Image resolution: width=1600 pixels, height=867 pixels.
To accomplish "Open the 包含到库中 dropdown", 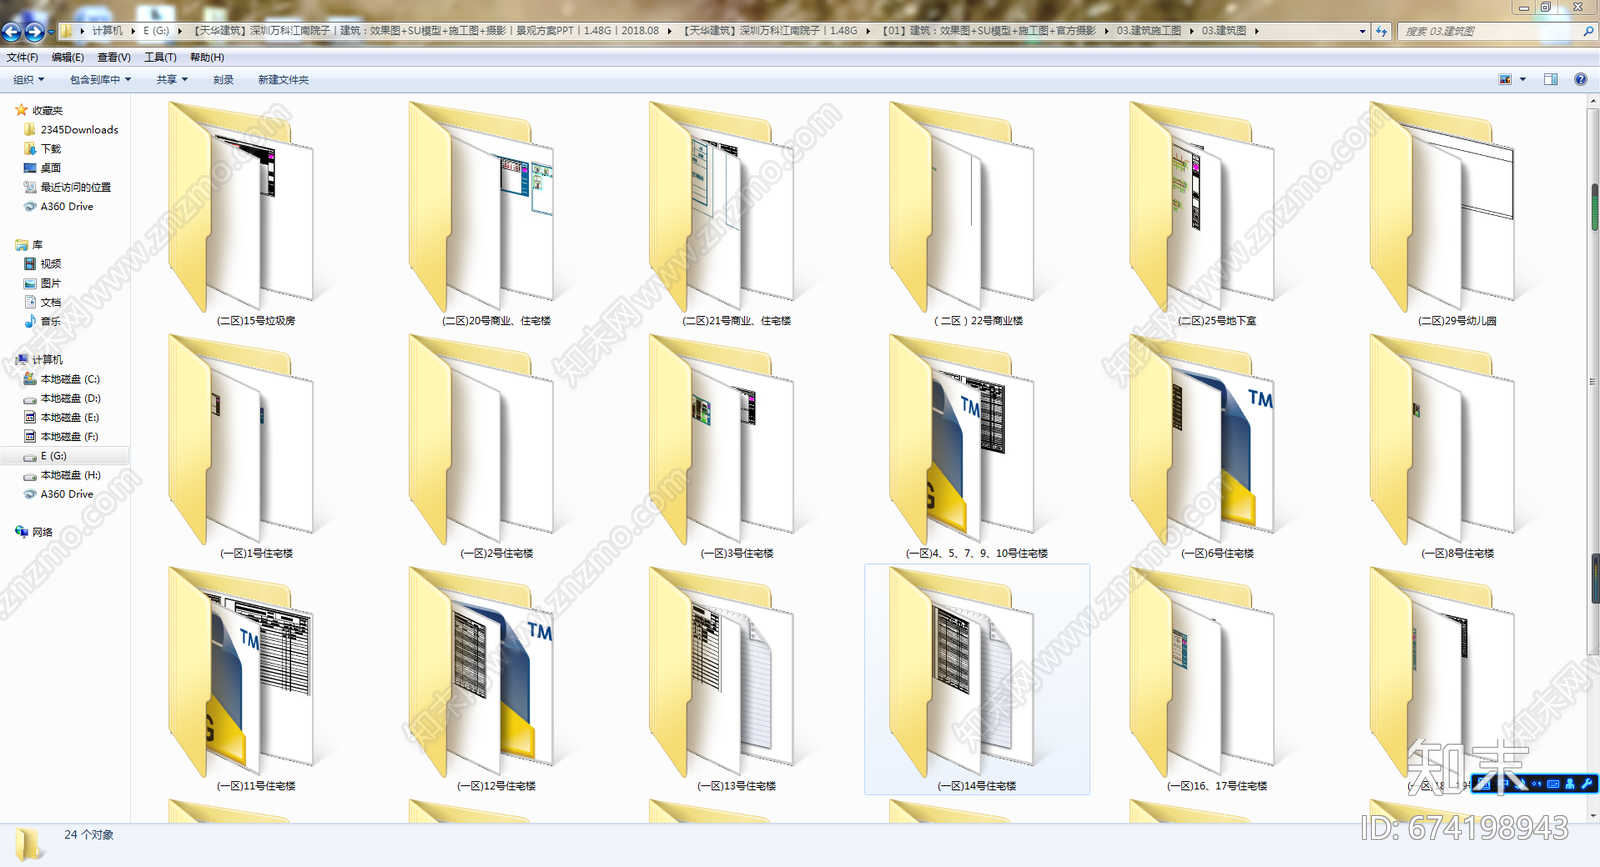I will pos(100,79).
